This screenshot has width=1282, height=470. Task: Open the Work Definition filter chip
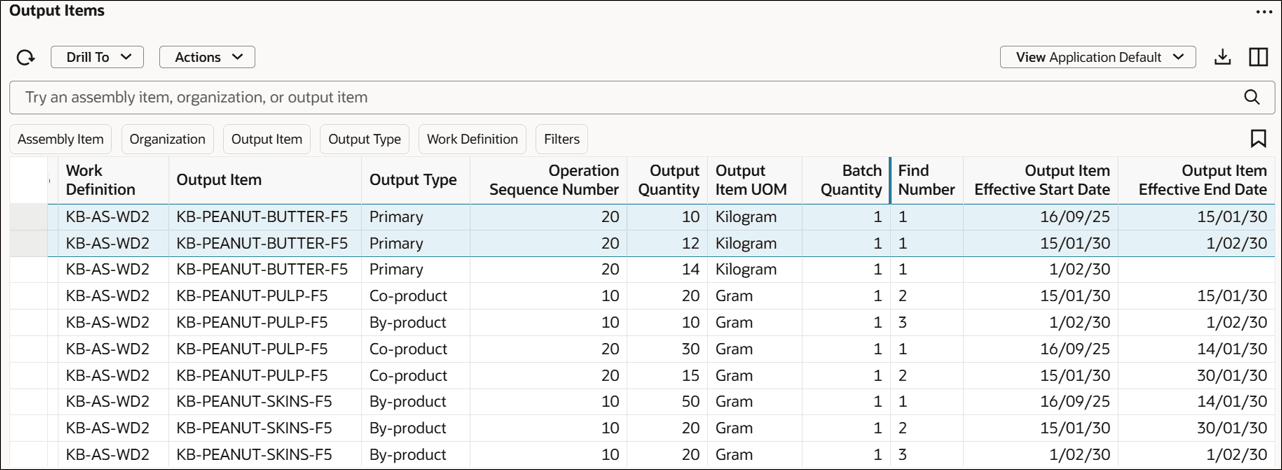[x=472, y=139]
